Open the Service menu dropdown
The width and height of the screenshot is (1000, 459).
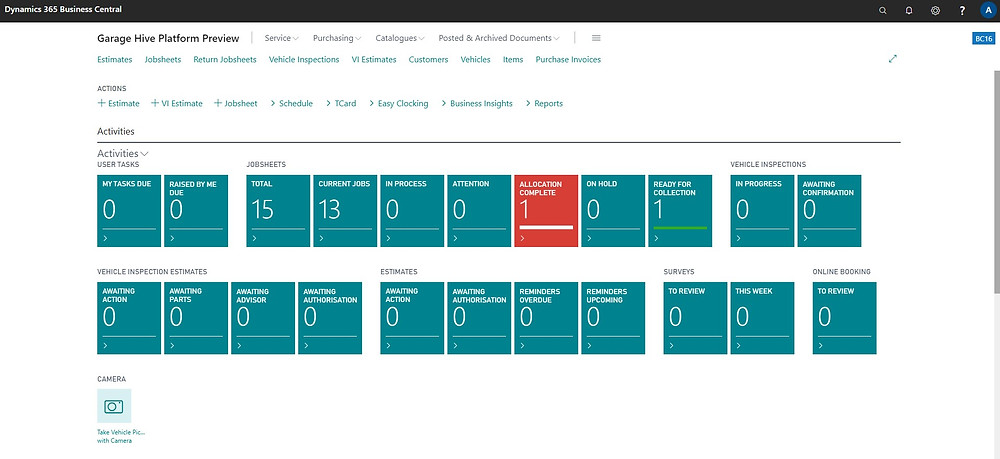281,38
